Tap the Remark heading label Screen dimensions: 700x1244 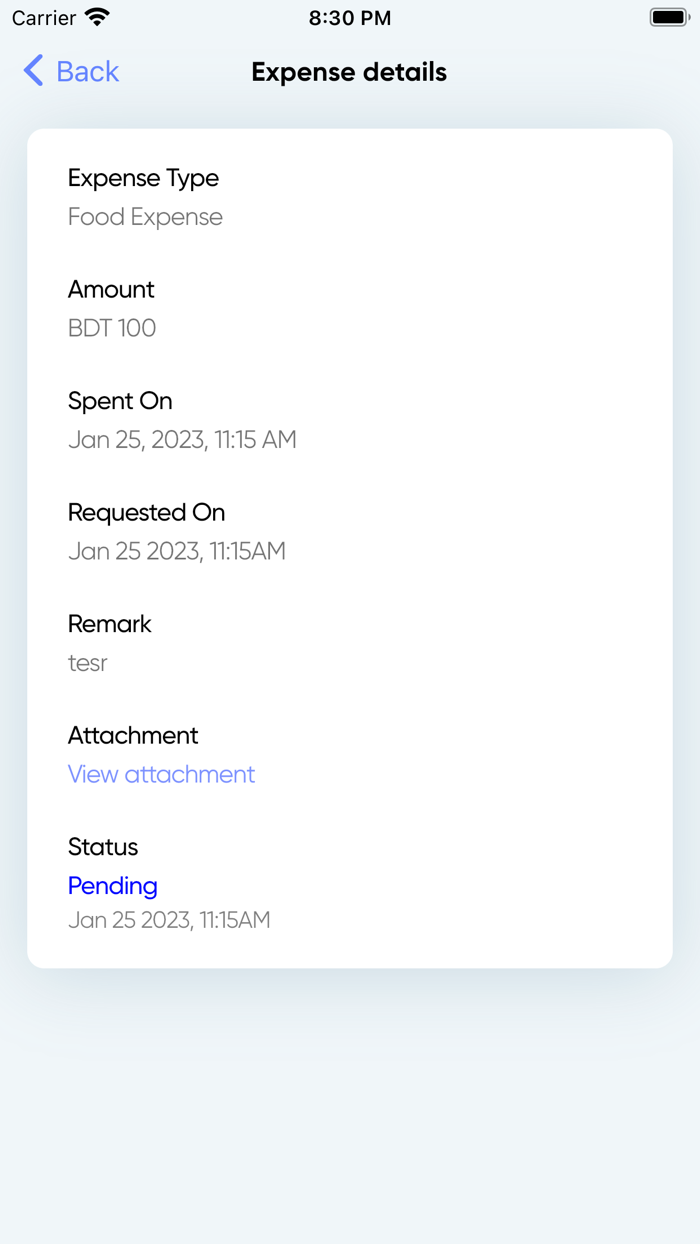point(110,624)
